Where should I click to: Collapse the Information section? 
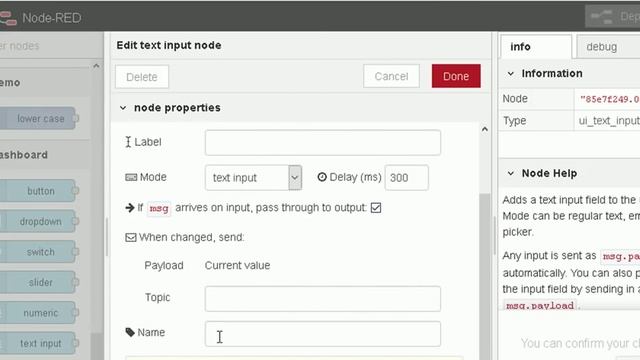tap(511, 73)
